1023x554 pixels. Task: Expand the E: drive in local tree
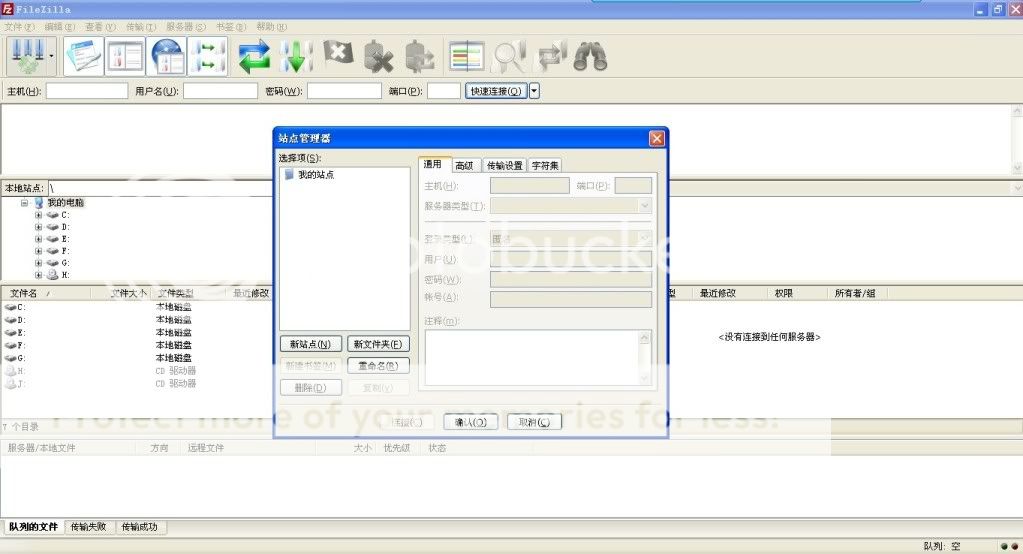[38, 239]
